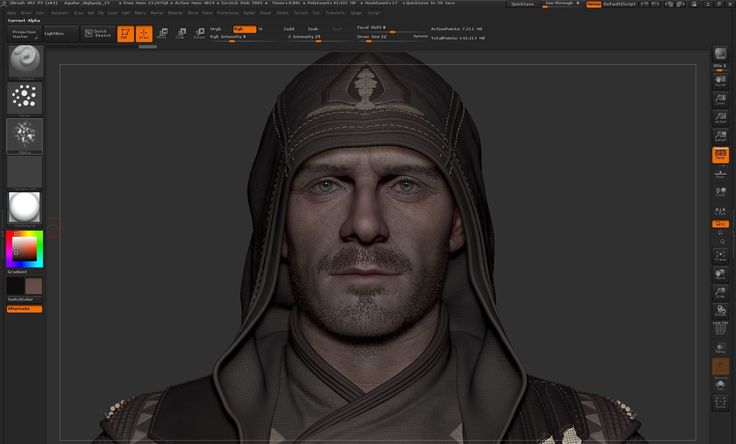Open the current alpha thumbnail

point(24,136)
